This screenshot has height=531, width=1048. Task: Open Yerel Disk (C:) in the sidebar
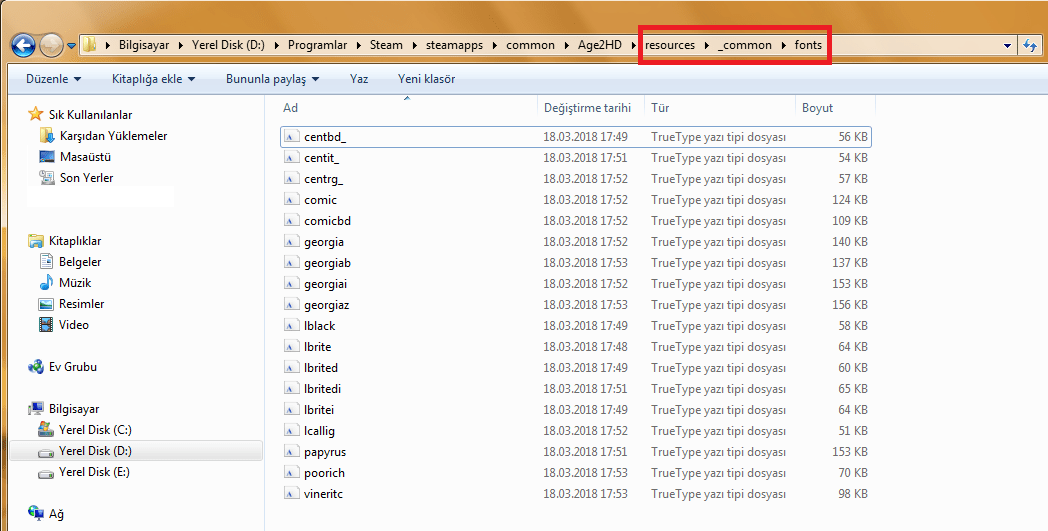click(95, 430)
